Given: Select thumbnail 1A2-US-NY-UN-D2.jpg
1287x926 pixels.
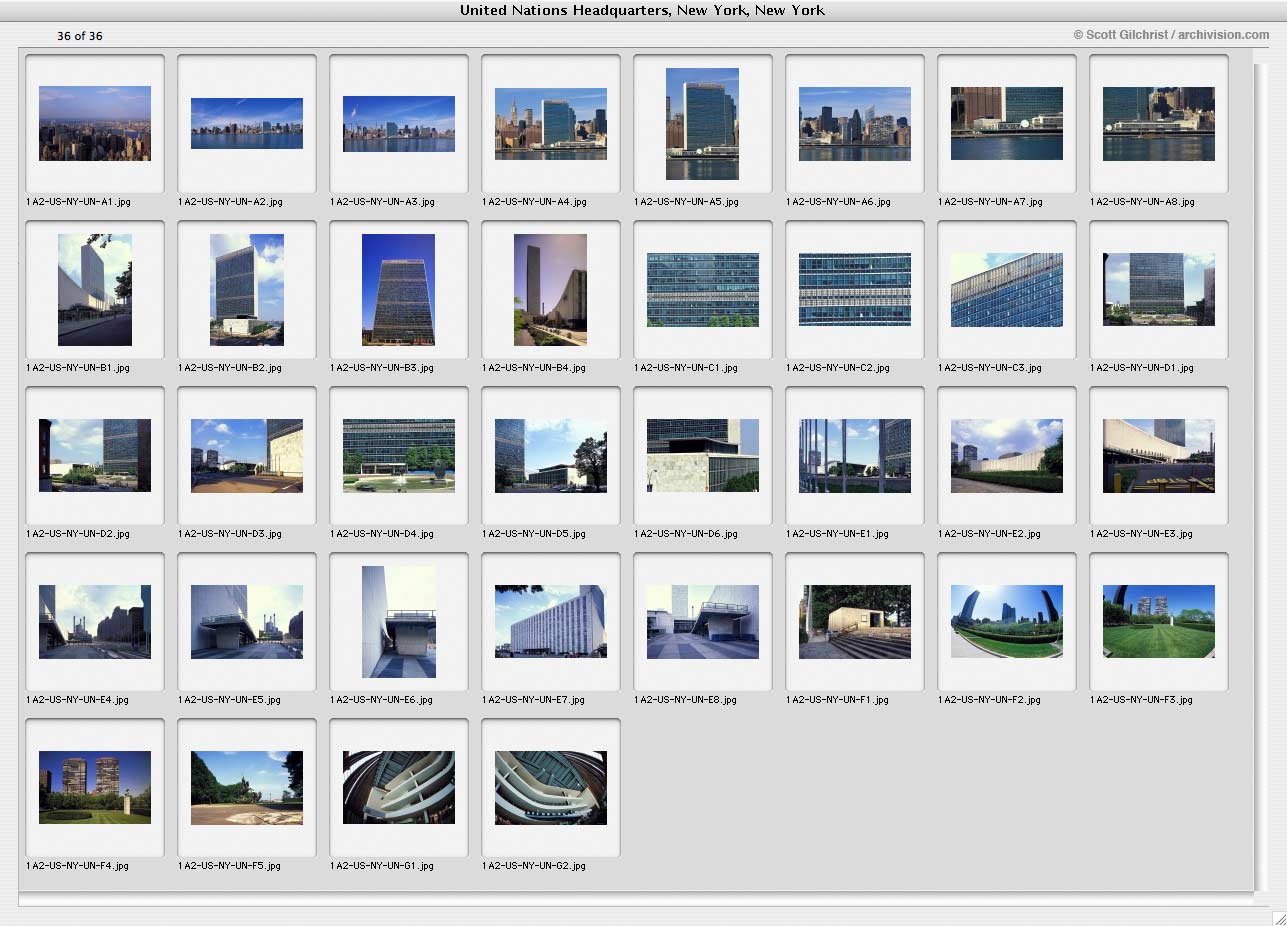Looking at the screenshot, I should pyautogui.click(x=95, y=455).
